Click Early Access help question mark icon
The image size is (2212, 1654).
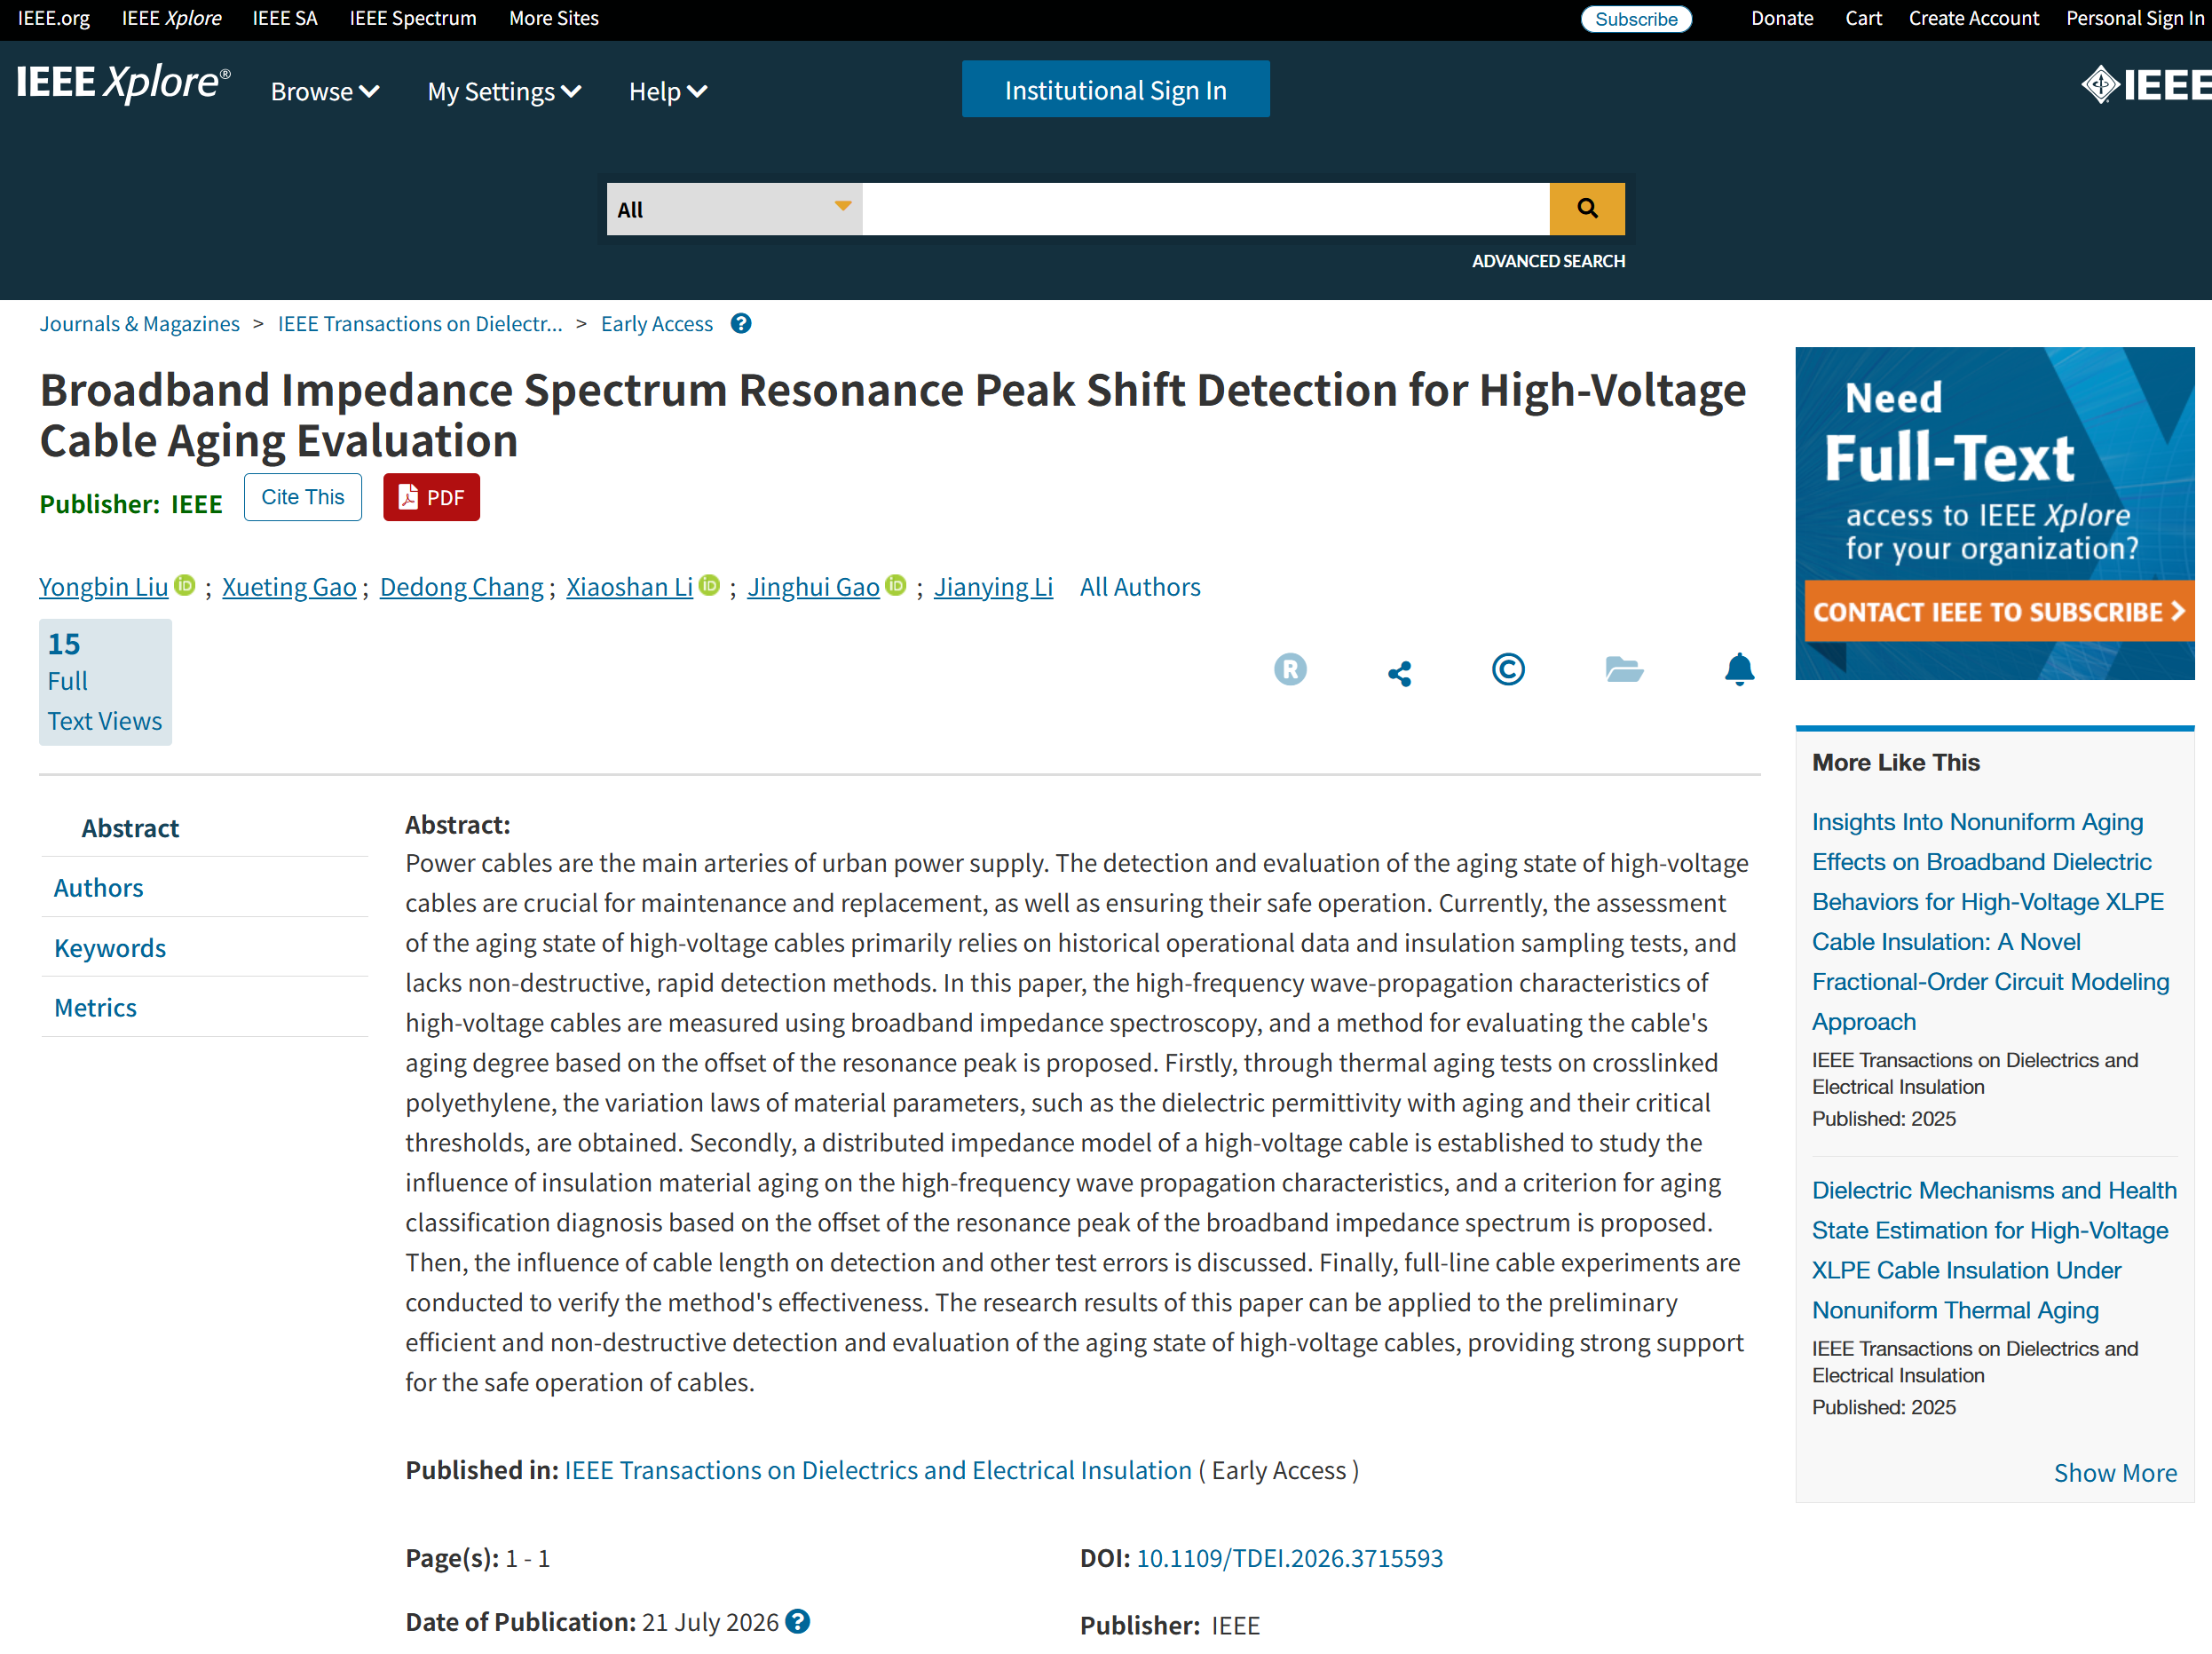741,324
